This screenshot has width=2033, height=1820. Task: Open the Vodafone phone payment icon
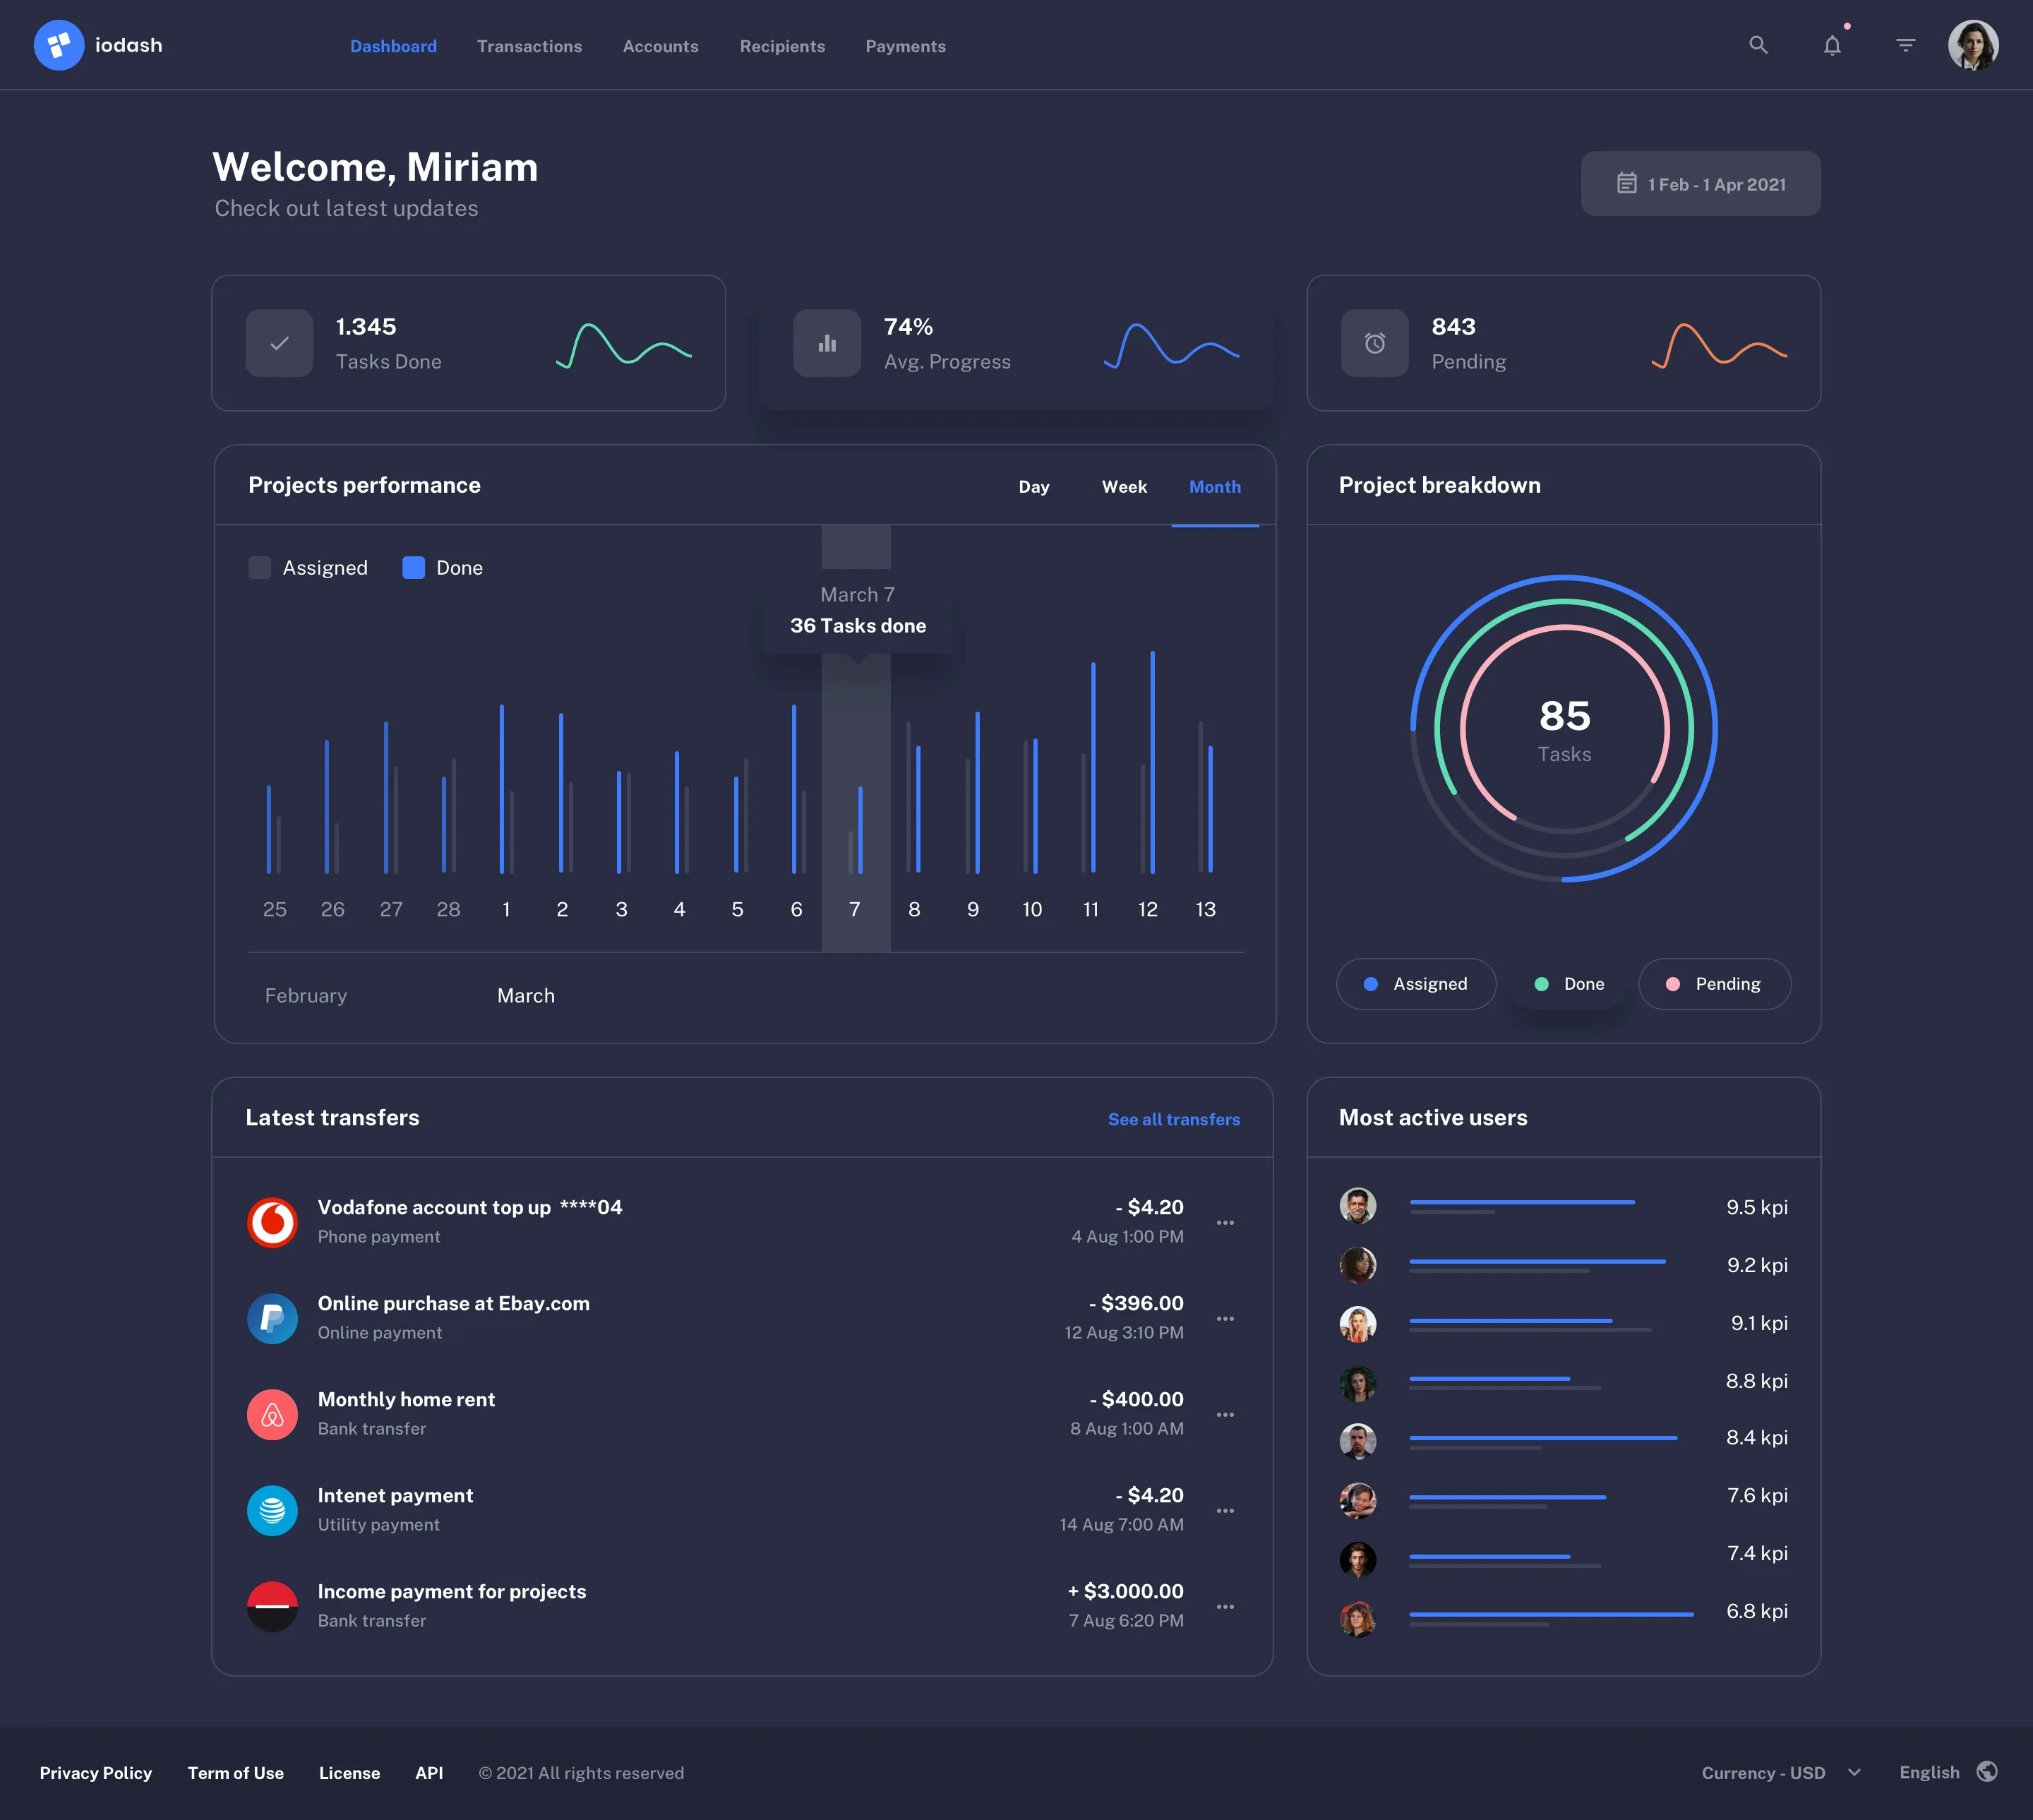click(x=272, y=1222)
